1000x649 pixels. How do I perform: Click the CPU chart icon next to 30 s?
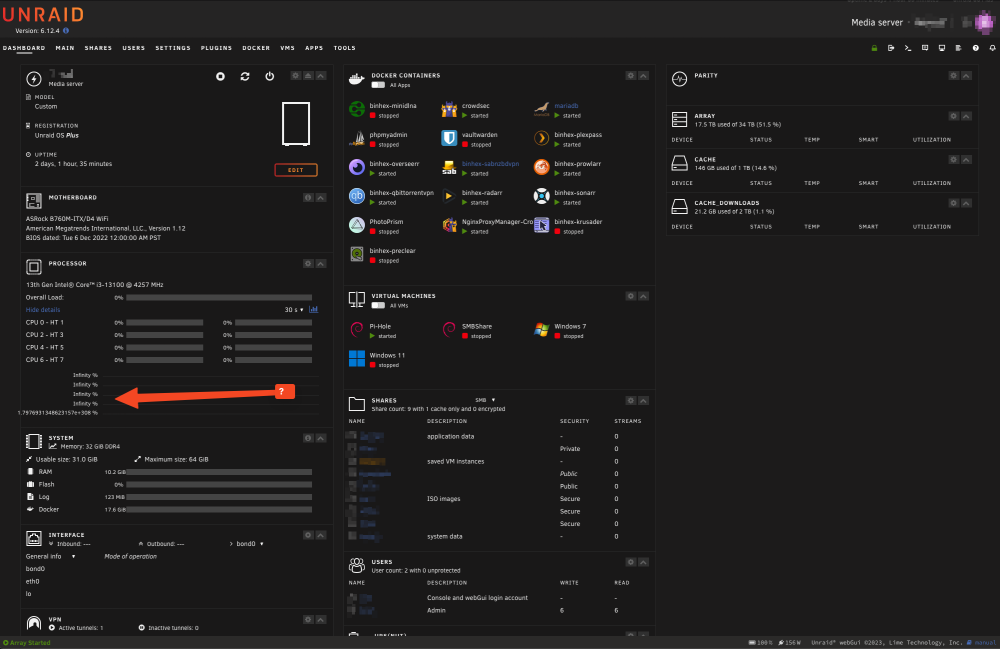(x=314, y=309)
